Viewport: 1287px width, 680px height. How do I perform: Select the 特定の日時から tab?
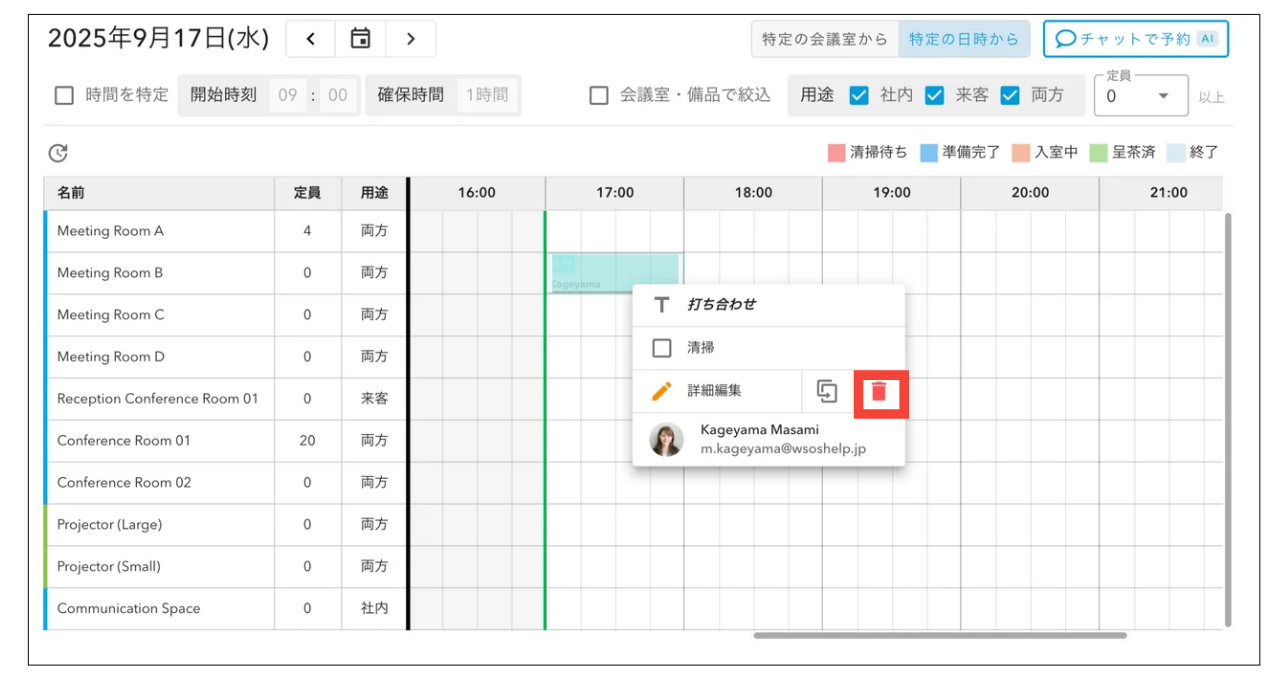click(964, 39)
